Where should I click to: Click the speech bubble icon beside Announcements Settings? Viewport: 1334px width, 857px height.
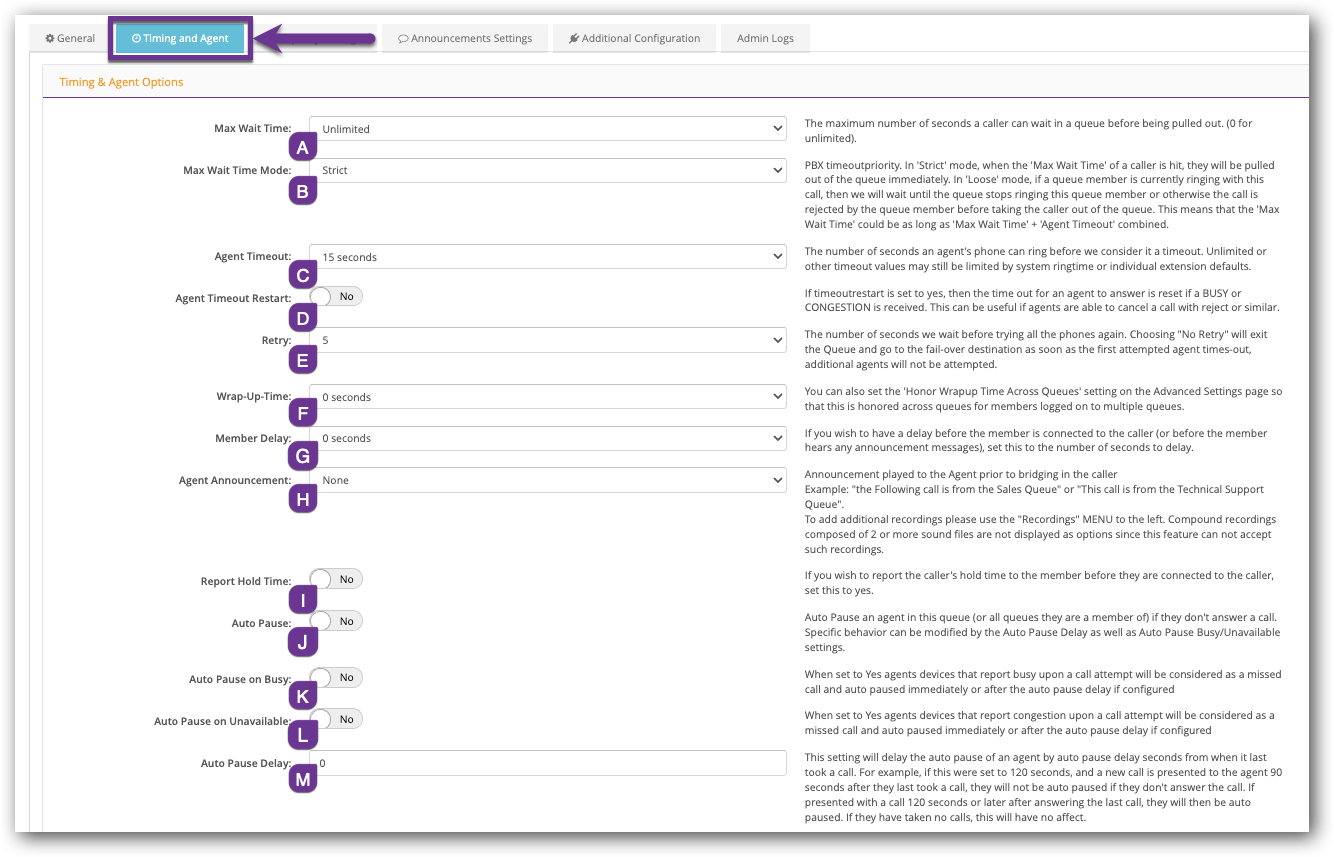click(404, 38)
